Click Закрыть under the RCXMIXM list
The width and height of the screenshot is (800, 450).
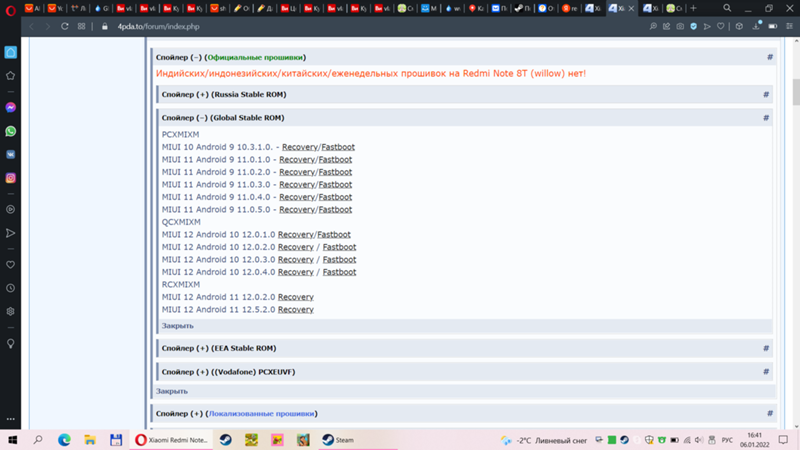click(x=178, y=326)
